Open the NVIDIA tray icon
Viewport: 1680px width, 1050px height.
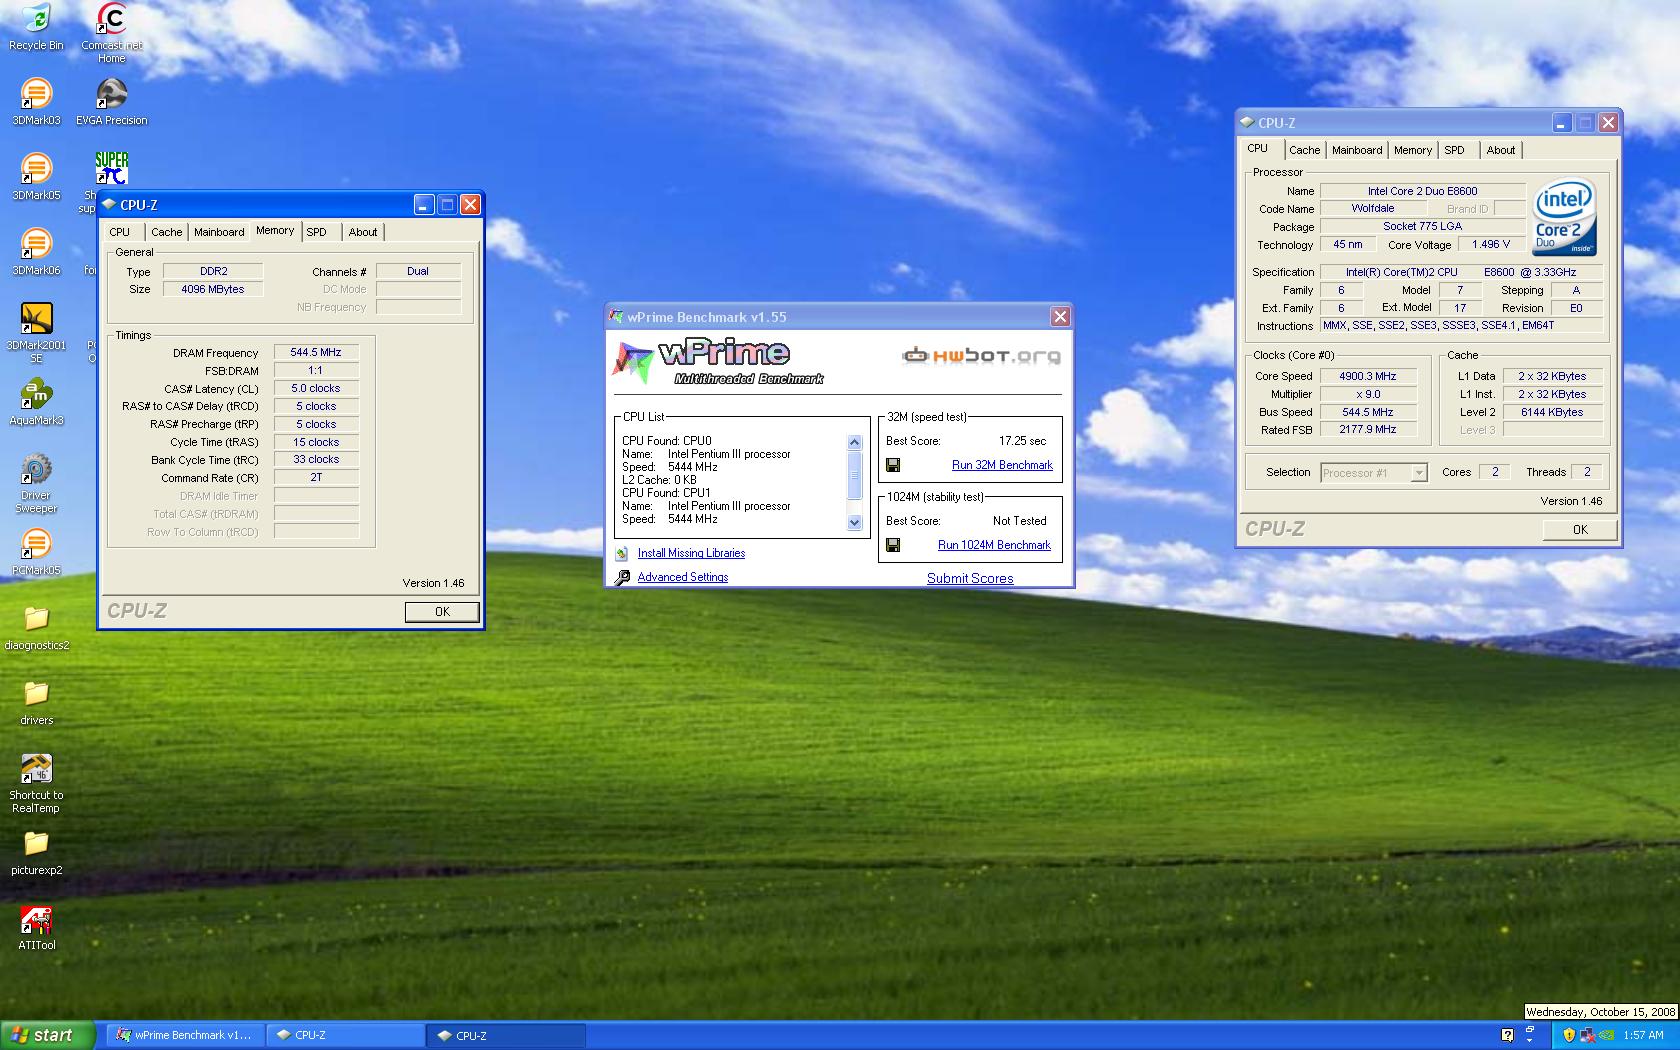1606,1035
